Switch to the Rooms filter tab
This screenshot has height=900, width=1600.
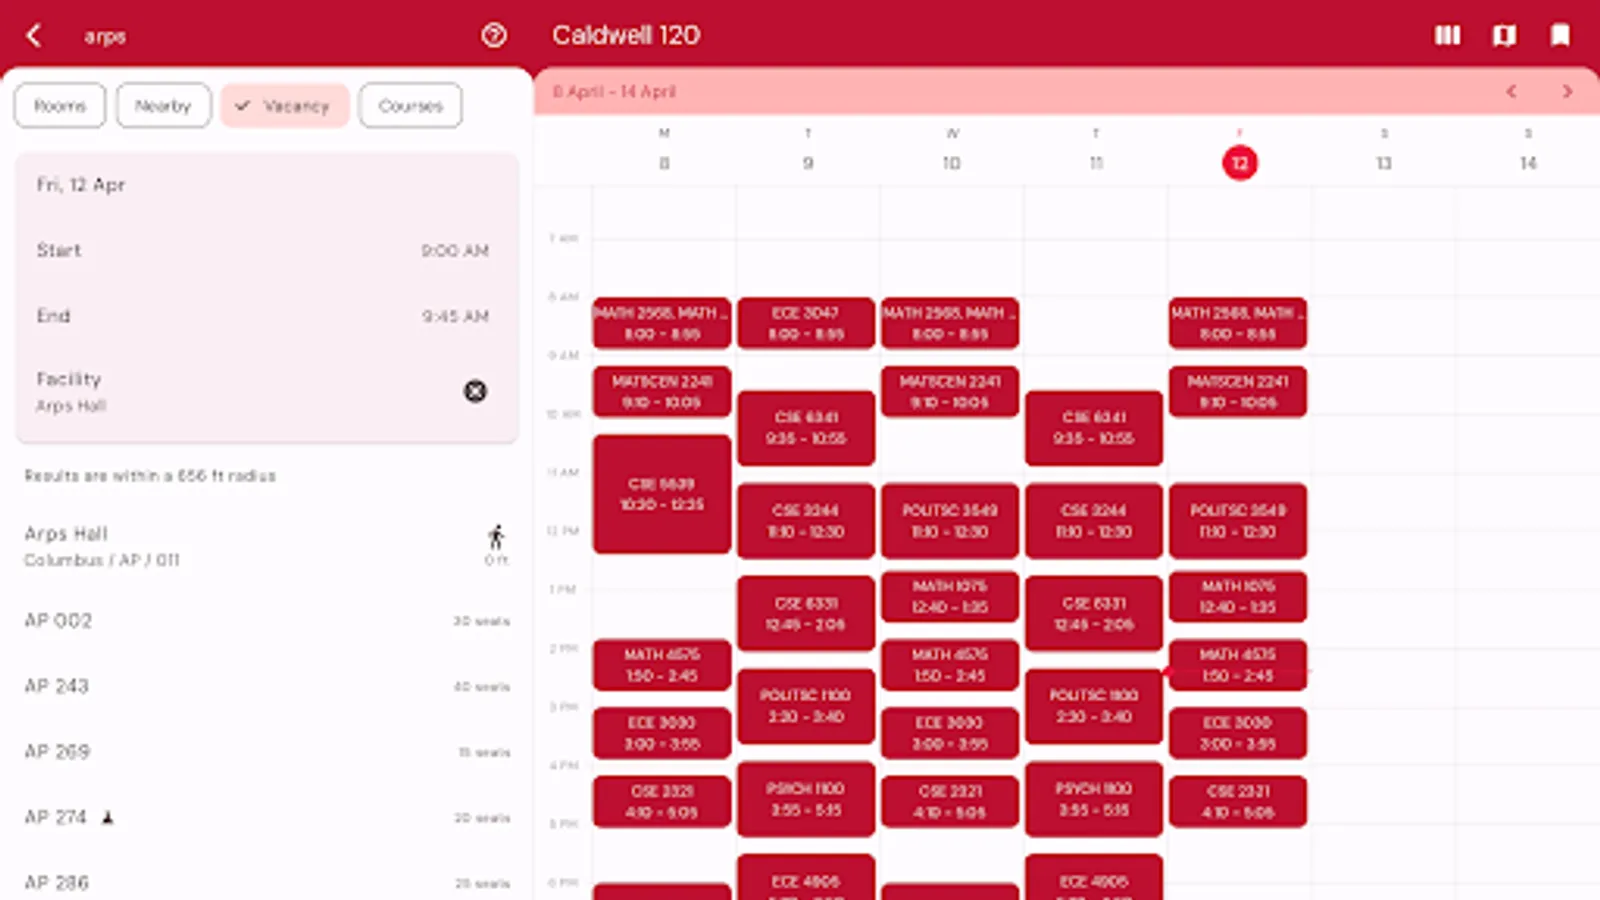tap(59, 105)
